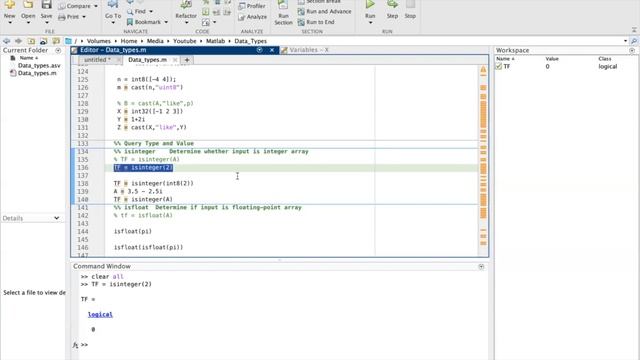This screenshot has height=360, width=640.
Task: Click the Run Section icon
Action: (x=283, y=4)
